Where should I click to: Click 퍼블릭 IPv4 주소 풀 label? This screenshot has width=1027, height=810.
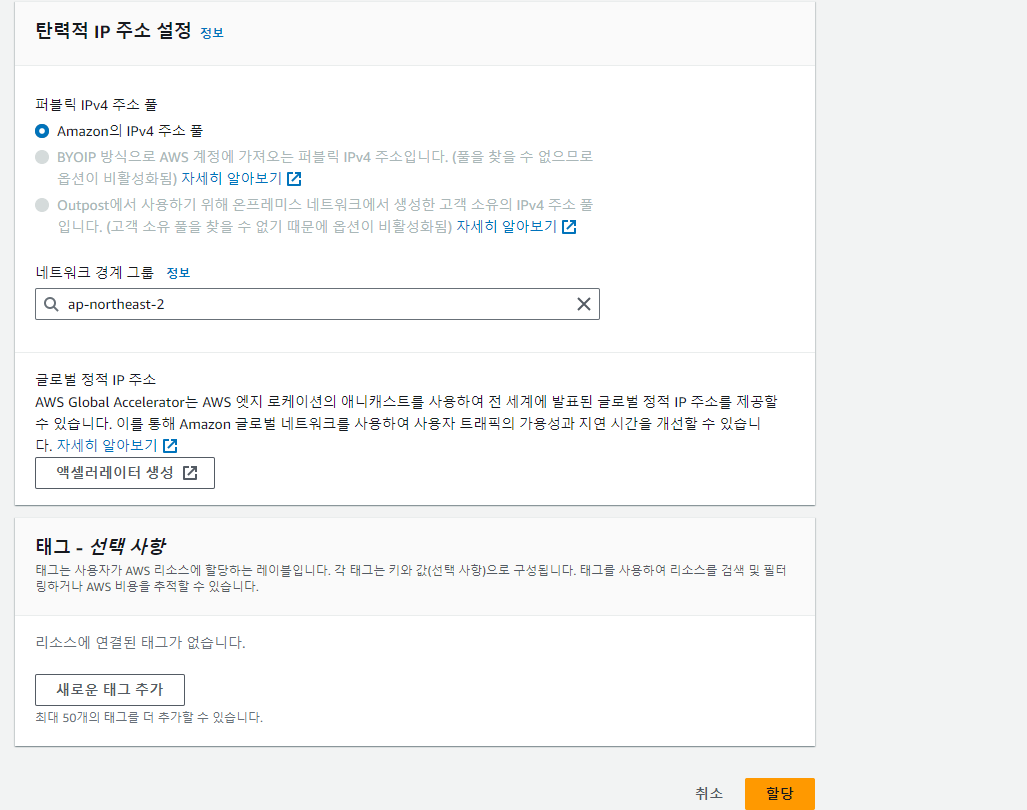point(96,105)
